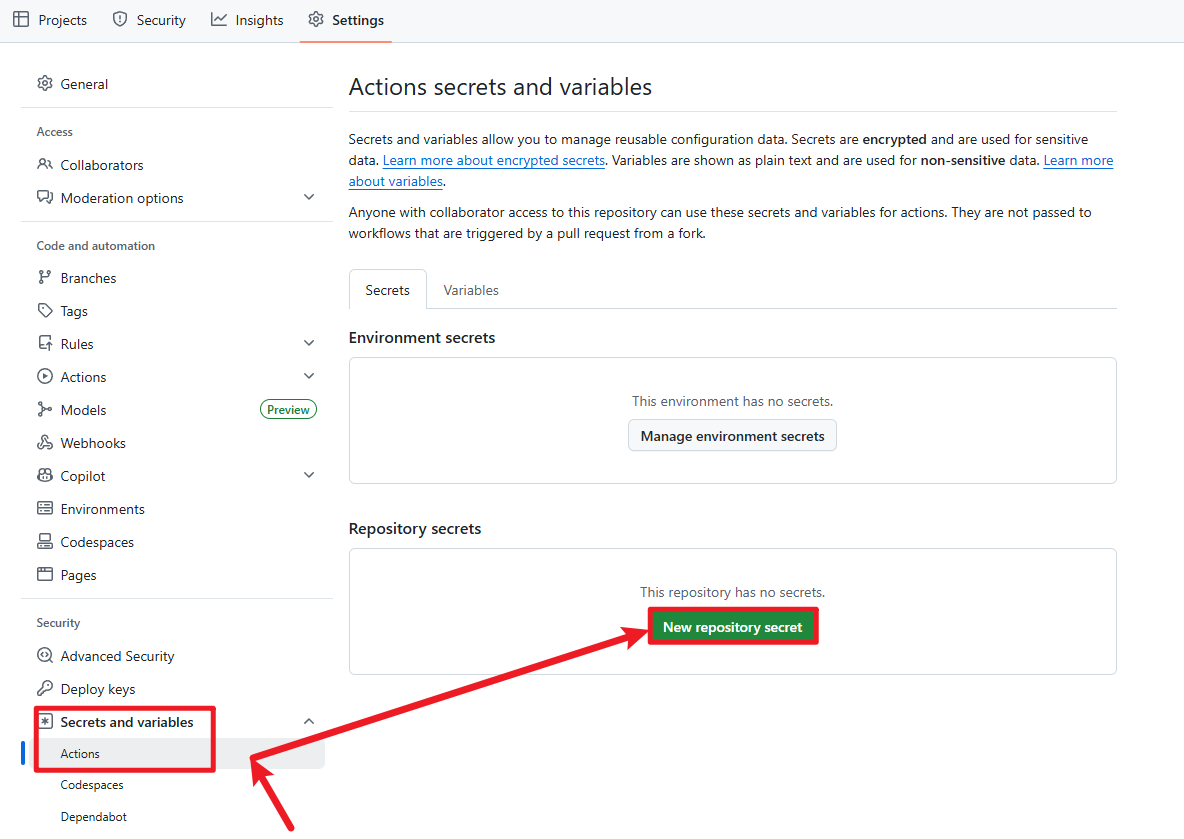The height and width of the screenshot is (839, 1184).
Task: Click 'This environment has no secrets.' text
Action: click(x=732, y=401)
